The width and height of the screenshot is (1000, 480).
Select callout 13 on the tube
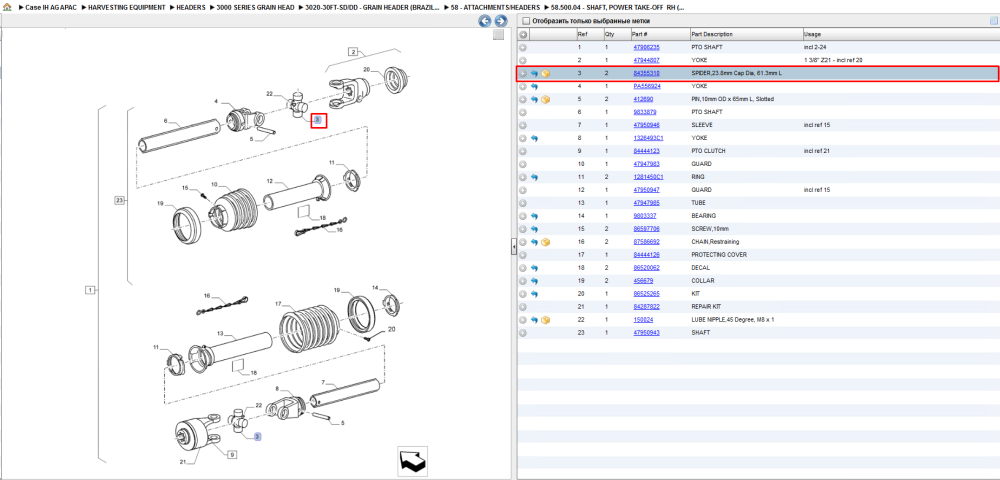(x=219, y=333)
